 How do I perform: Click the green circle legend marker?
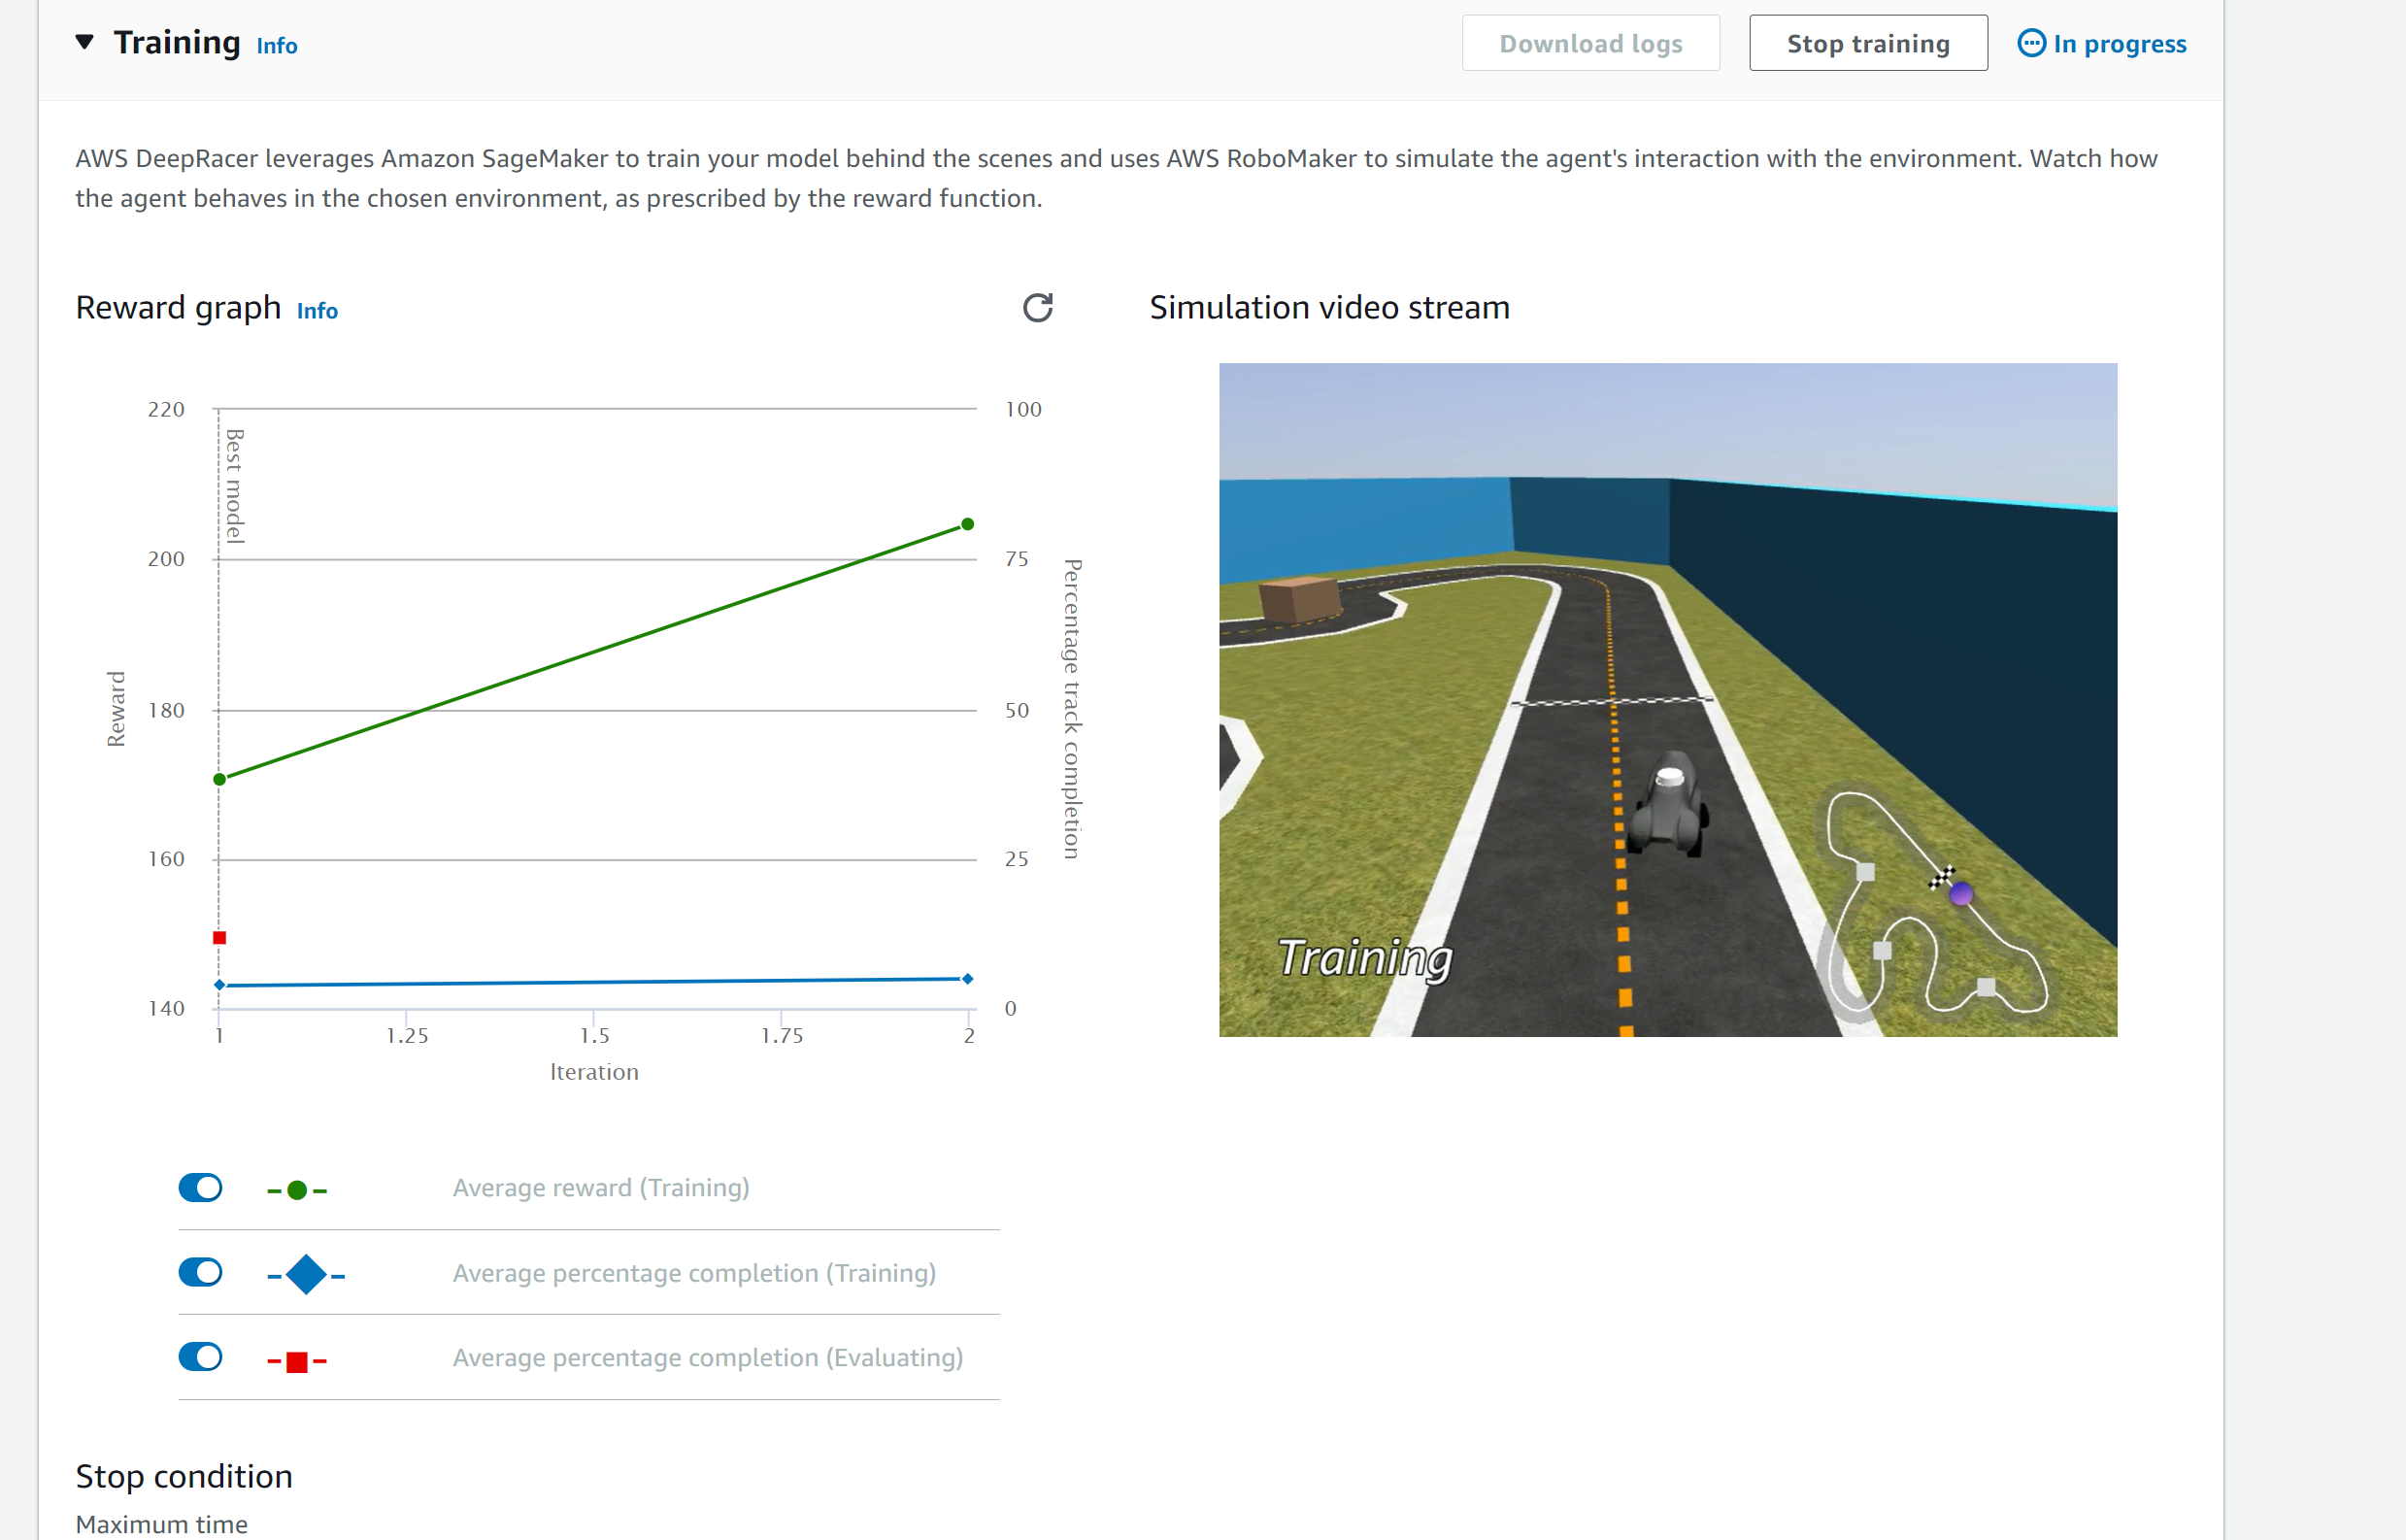tap(297, 1190)
